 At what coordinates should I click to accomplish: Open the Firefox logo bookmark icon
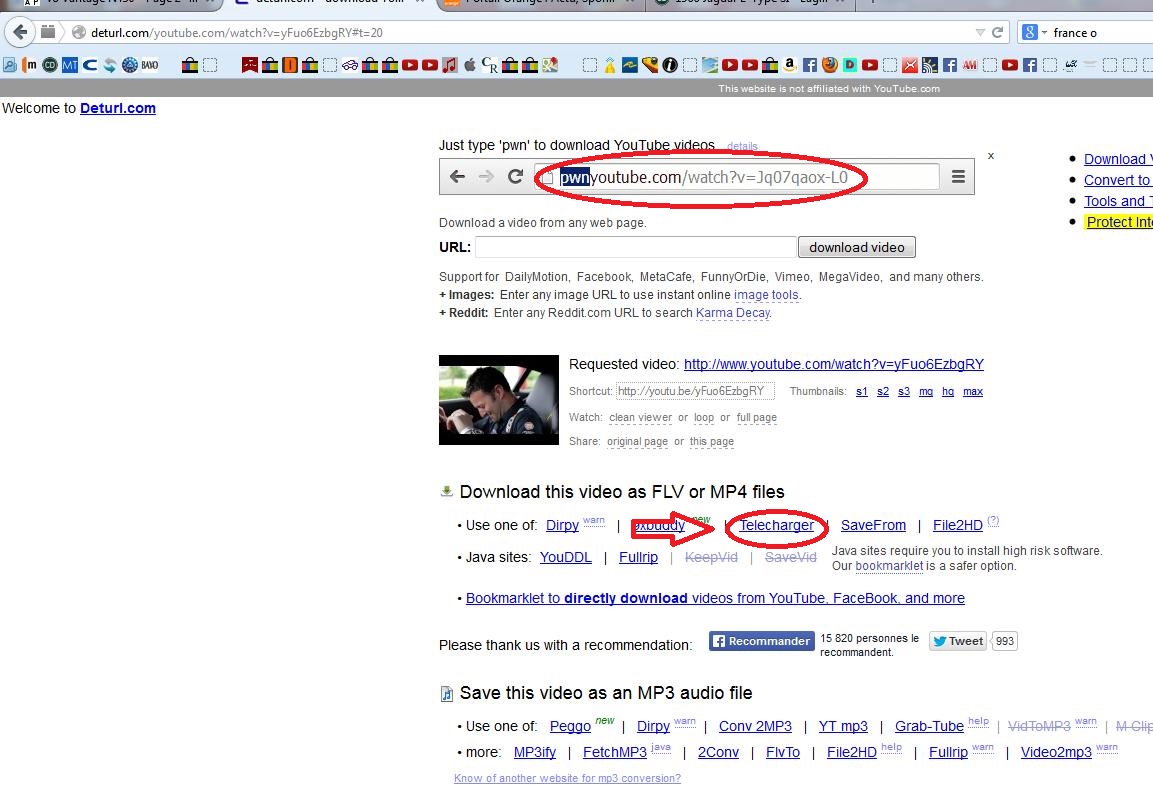[x=829, y=65]
